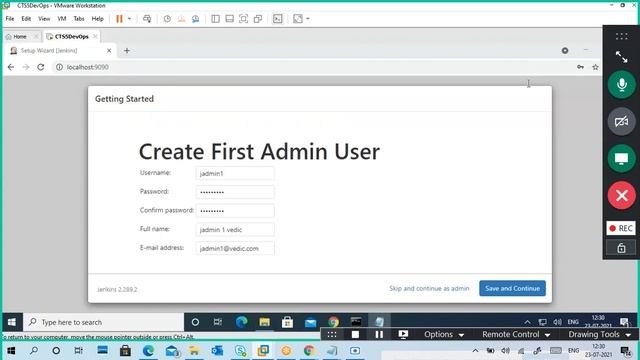Open Microsoft Edge in guest taskbar
640x360 pixels.
241,322
